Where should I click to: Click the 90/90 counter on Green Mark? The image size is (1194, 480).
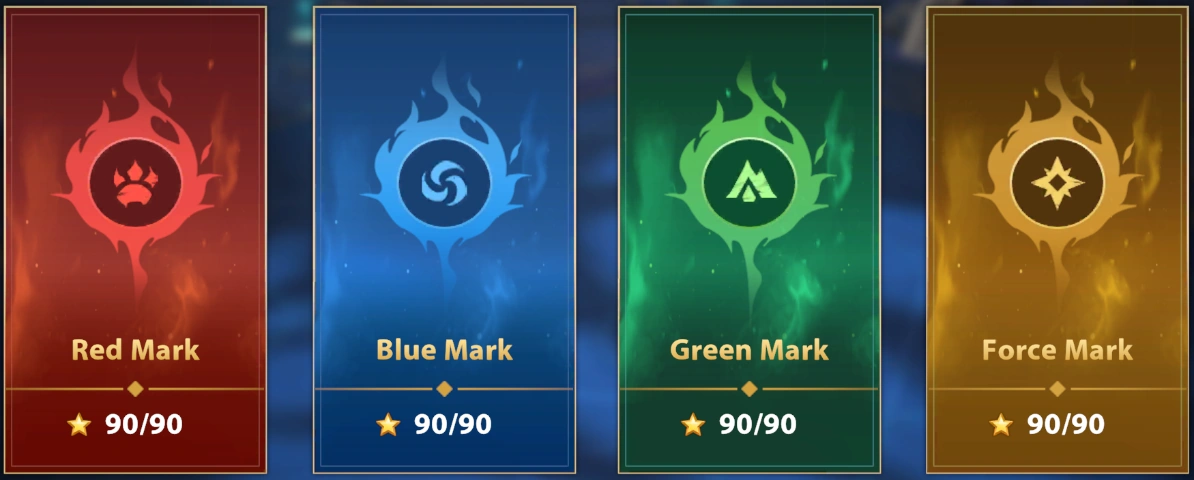tap(758, 424)
